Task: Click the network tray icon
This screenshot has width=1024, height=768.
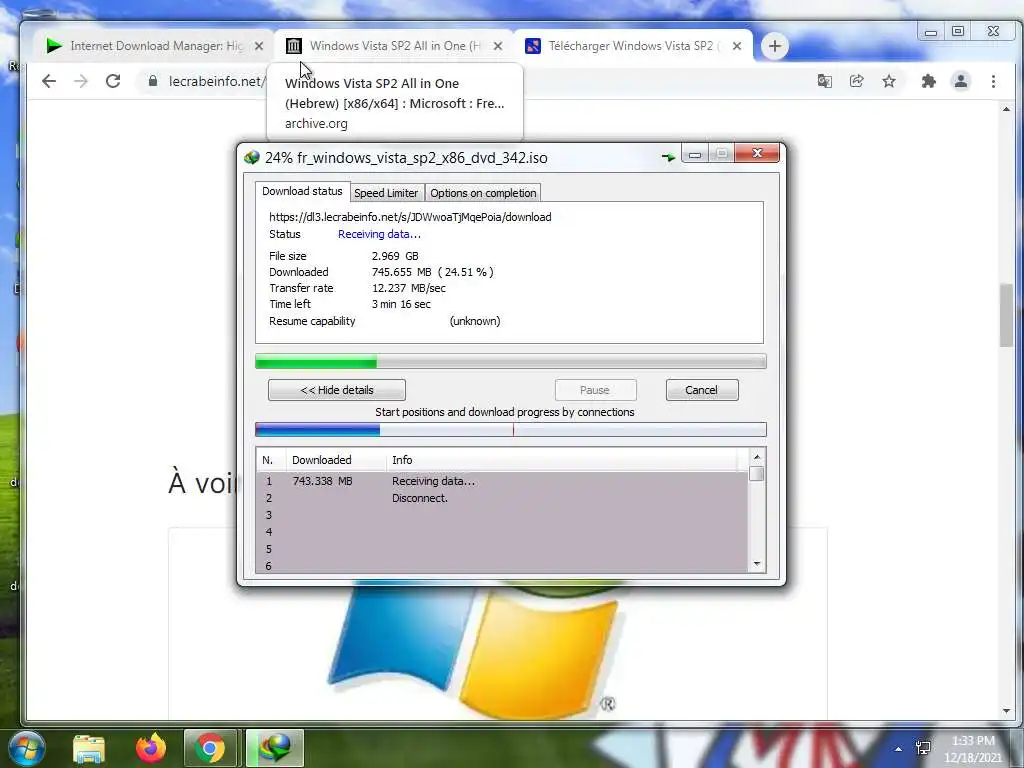Action: 923,748
